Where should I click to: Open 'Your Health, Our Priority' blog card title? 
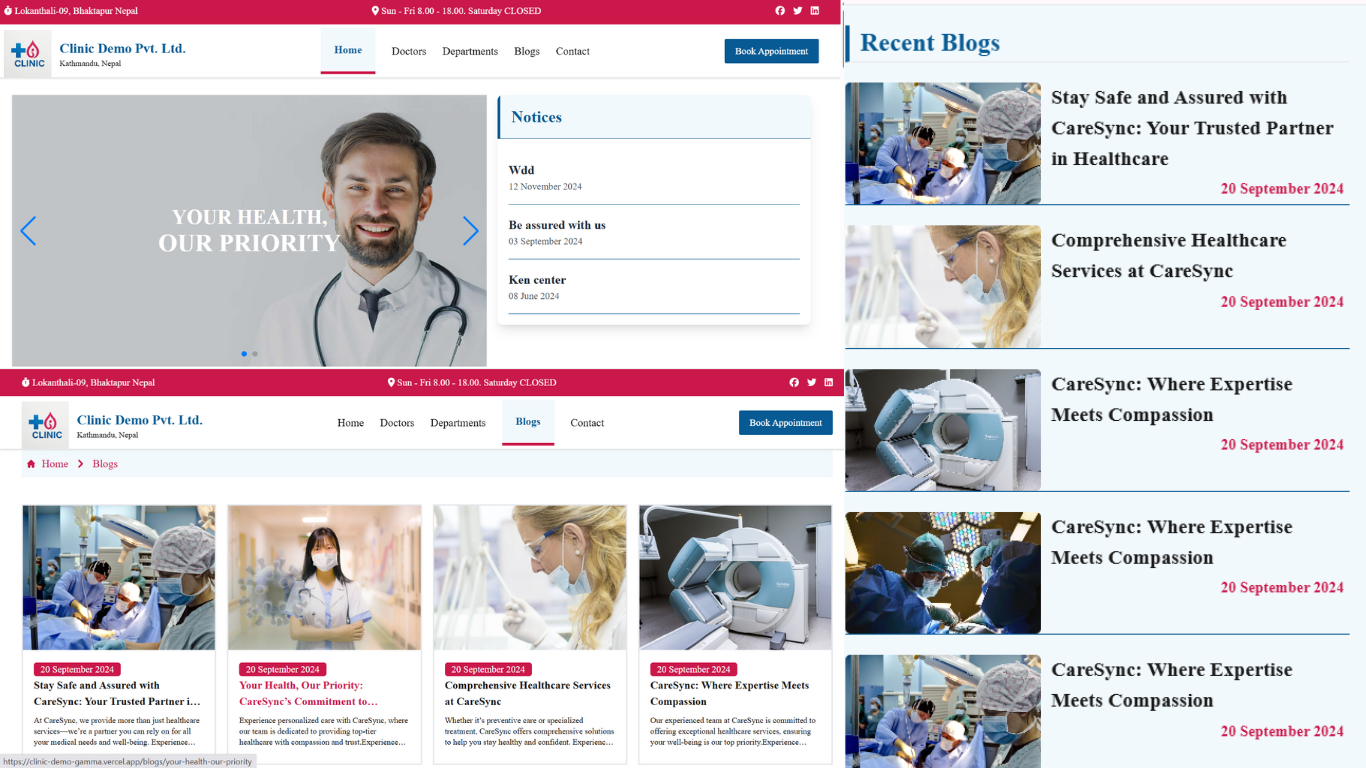coord(308,693)
